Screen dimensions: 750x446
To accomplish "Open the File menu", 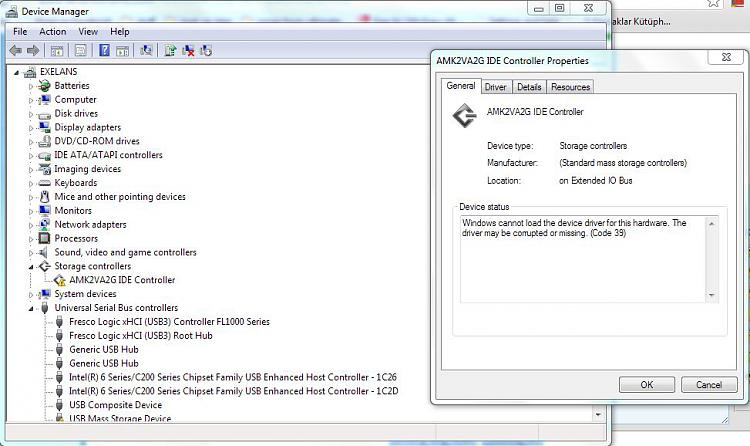I will click(20, 32).
